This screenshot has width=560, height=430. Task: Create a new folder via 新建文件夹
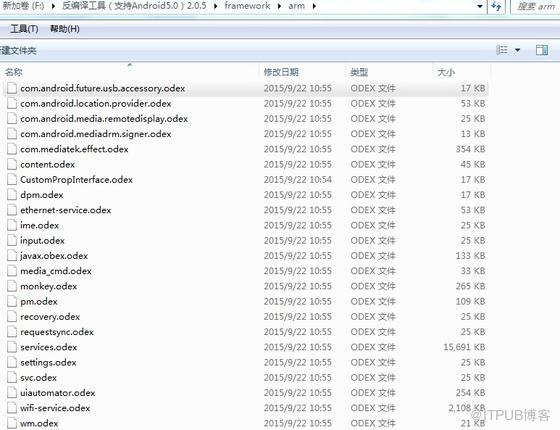(18, 50)
